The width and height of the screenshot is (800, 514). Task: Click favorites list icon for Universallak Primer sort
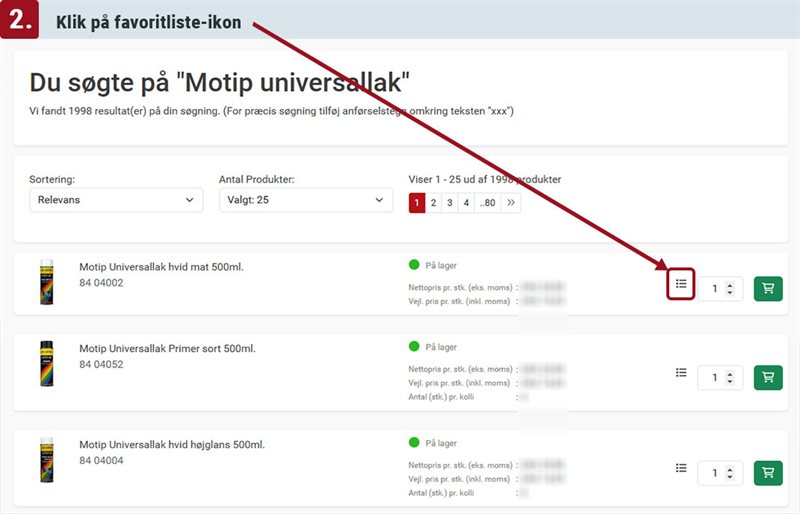pos(681,372)
